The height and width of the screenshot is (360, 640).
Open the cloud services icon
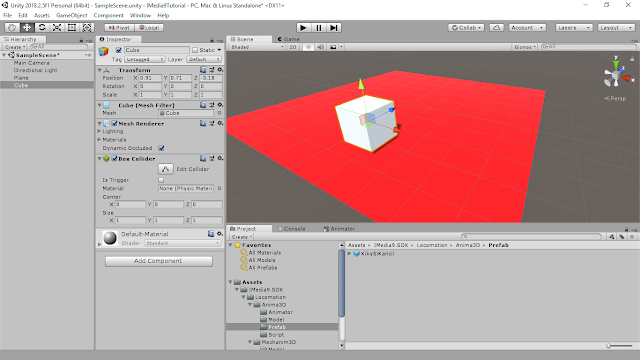pos(496,28)
